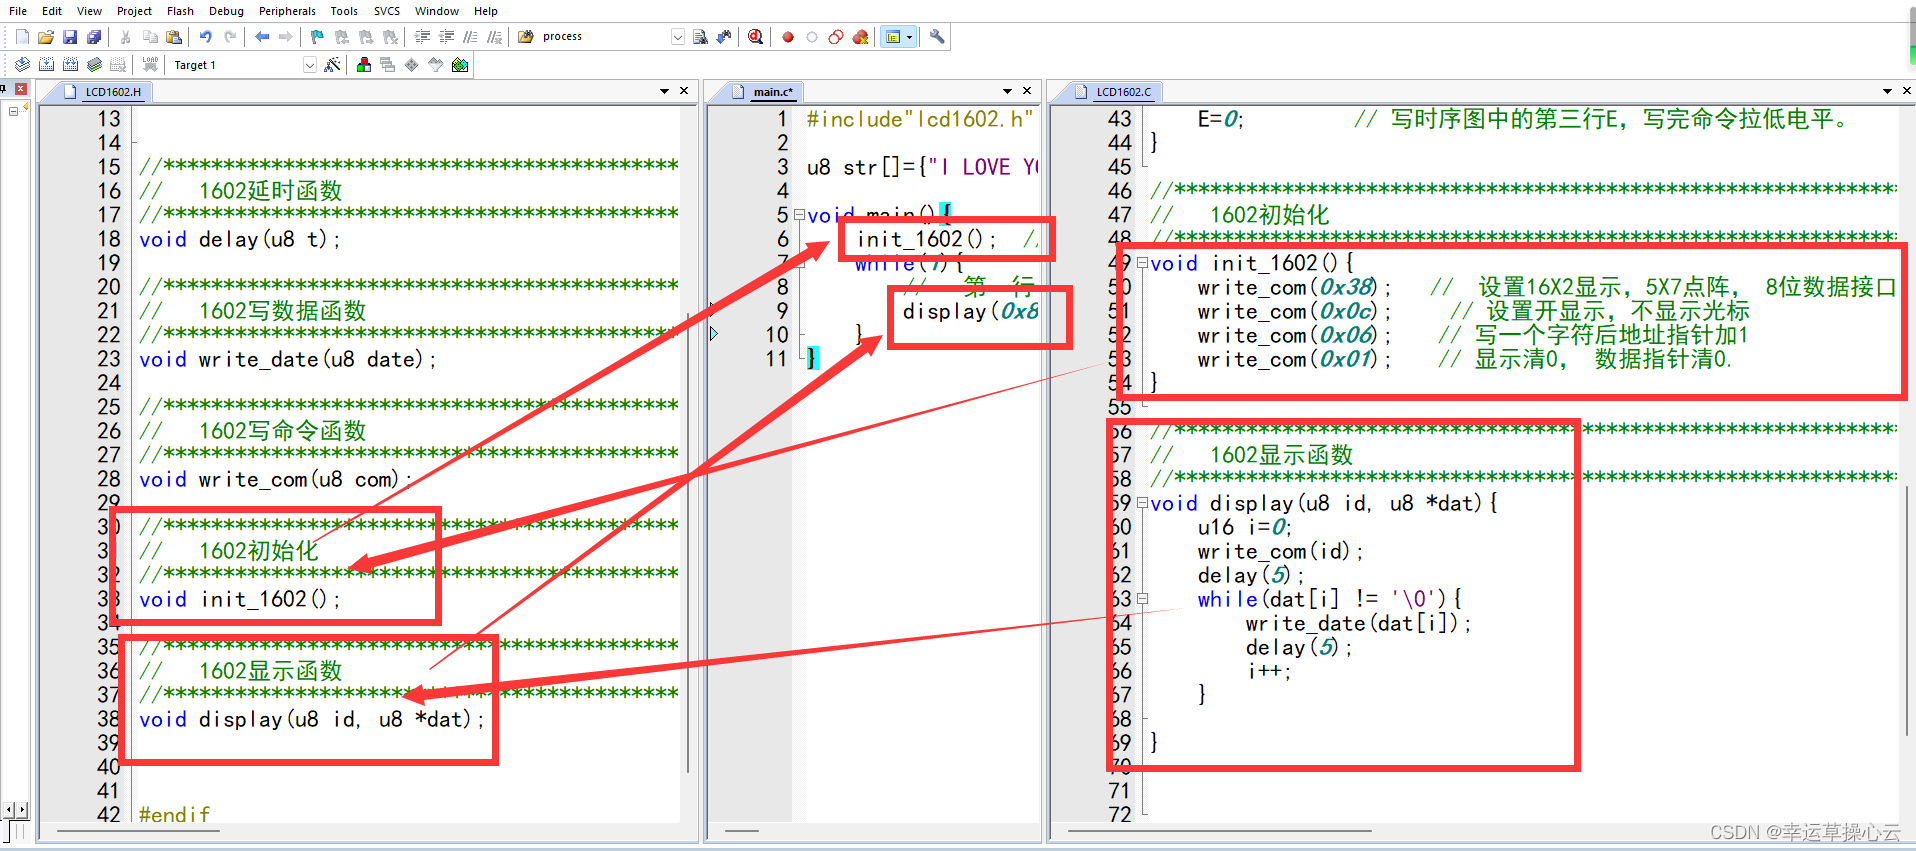Close the LCD1602.H editor pane
Image resolution: width=1916 pixels, height=851 pixels.
point(684,91)
